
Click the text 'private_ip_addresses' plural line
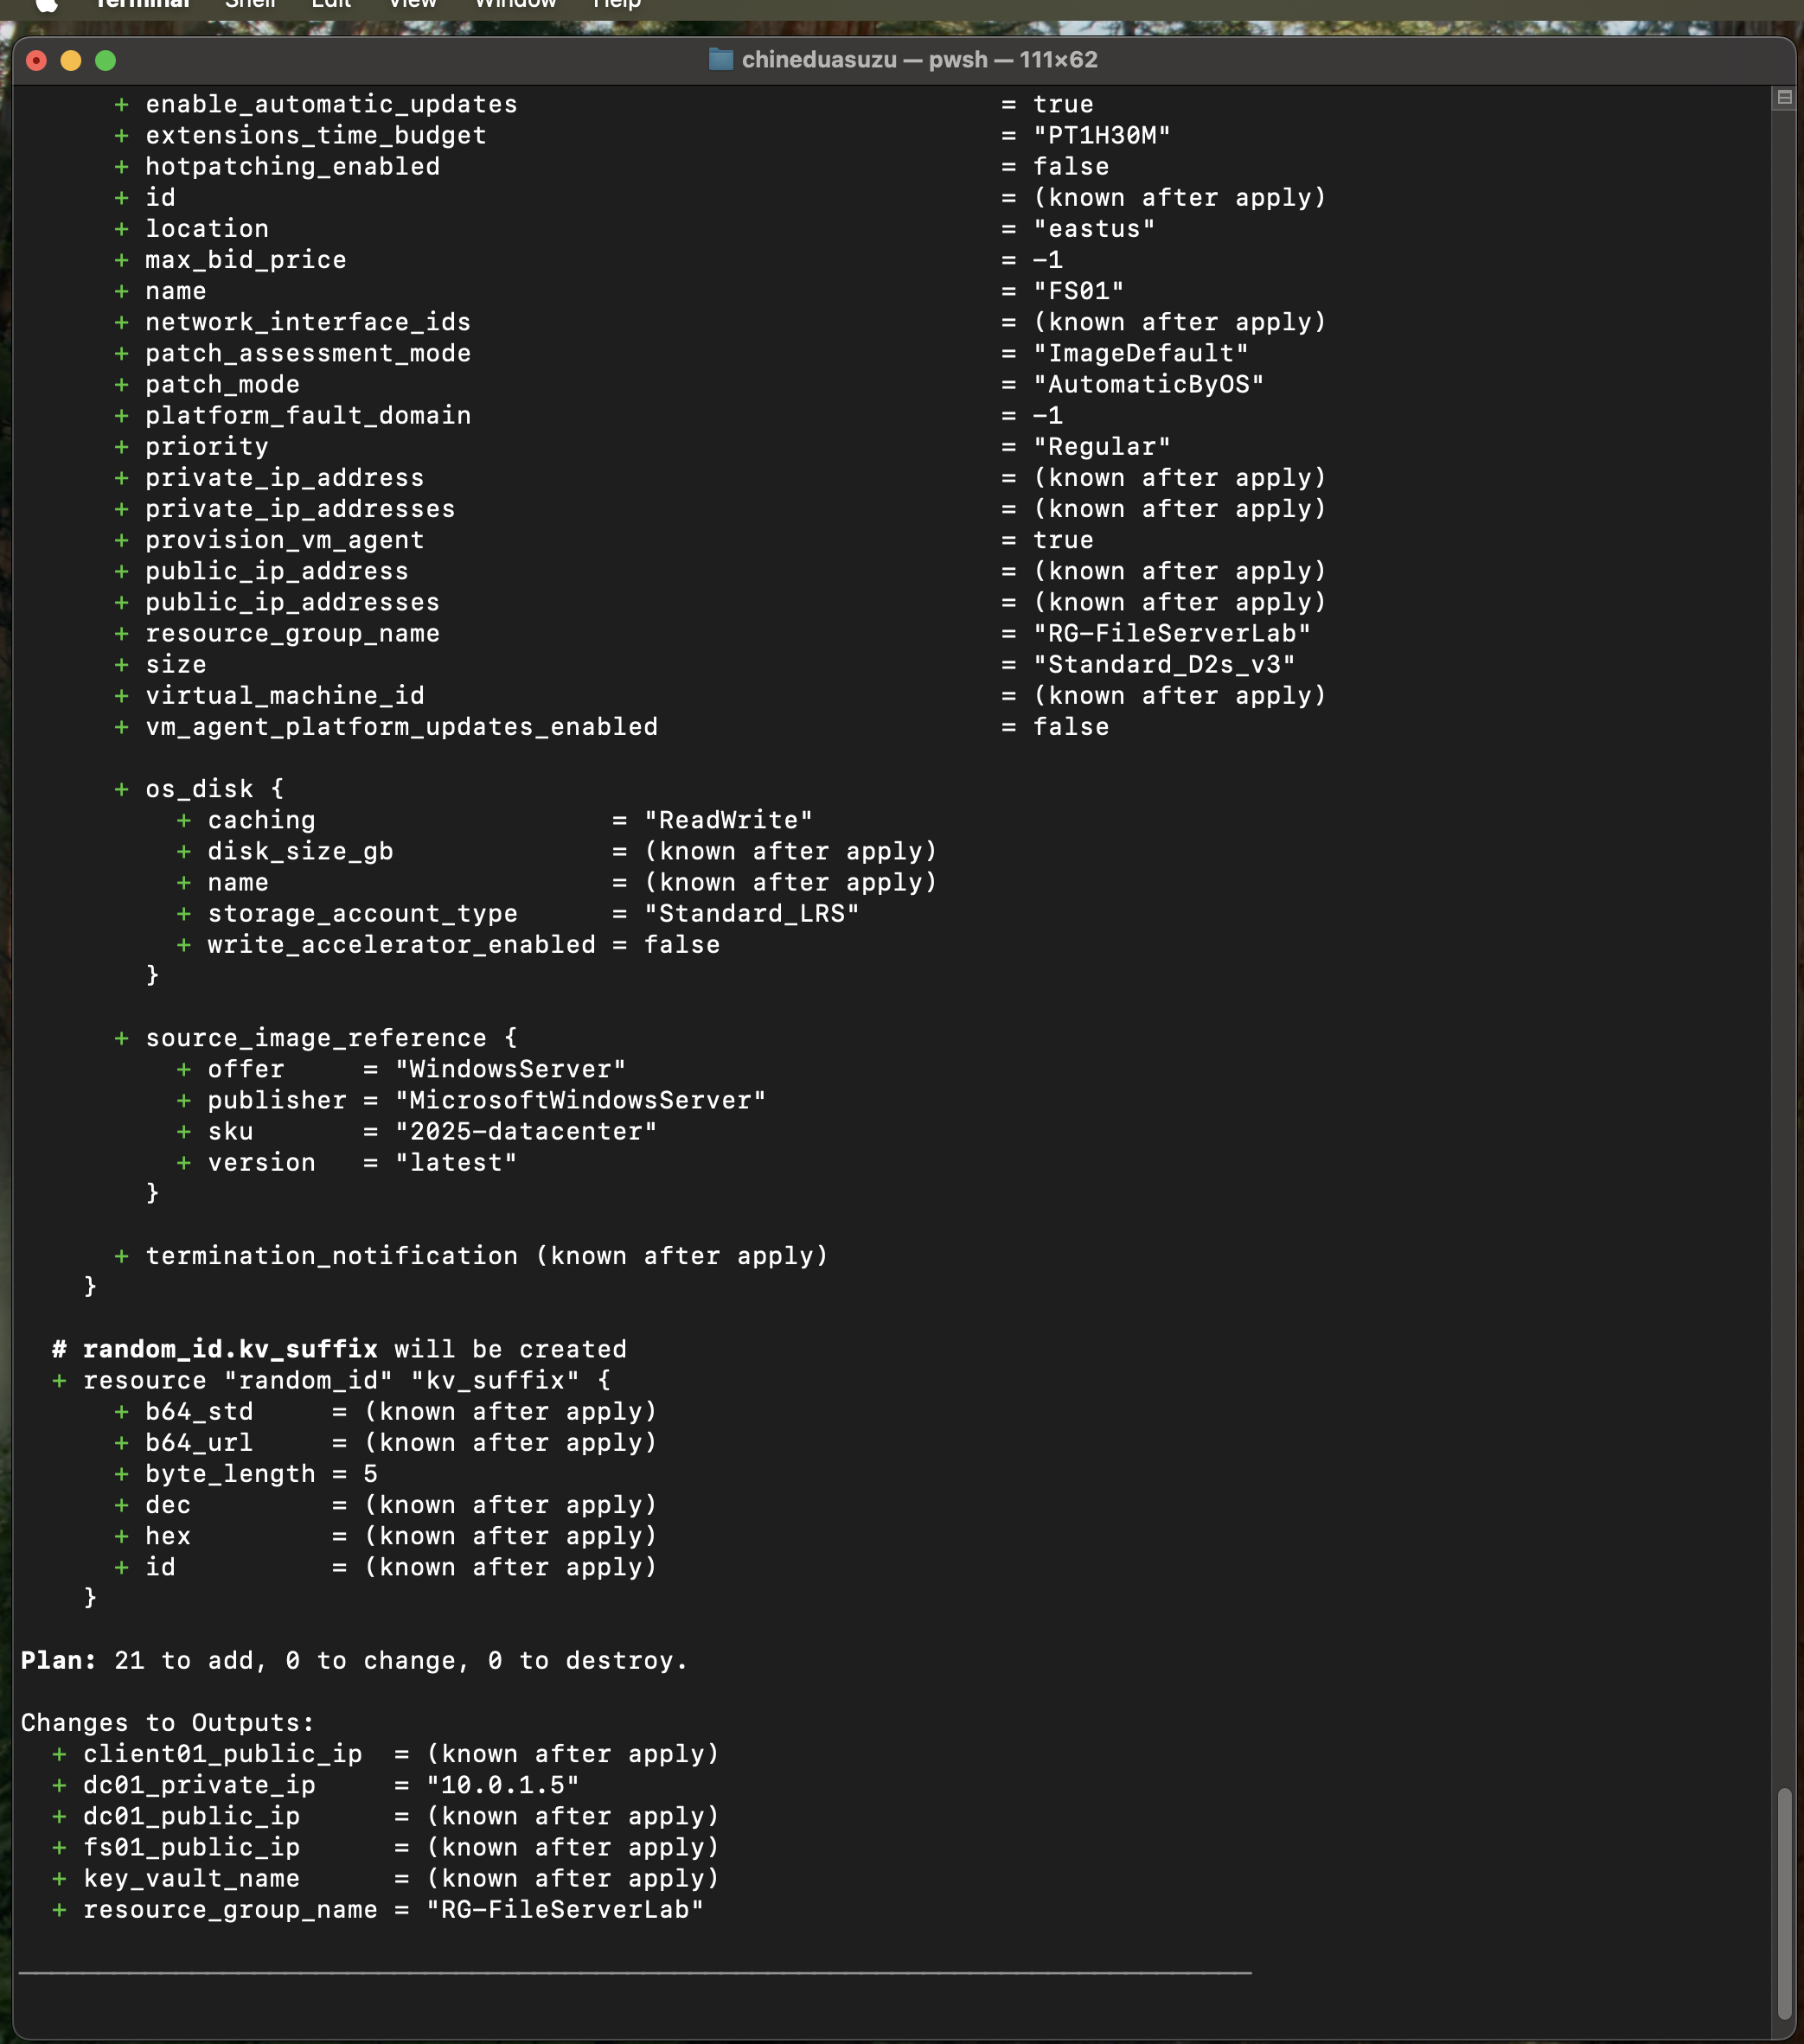tap(300, 509)
